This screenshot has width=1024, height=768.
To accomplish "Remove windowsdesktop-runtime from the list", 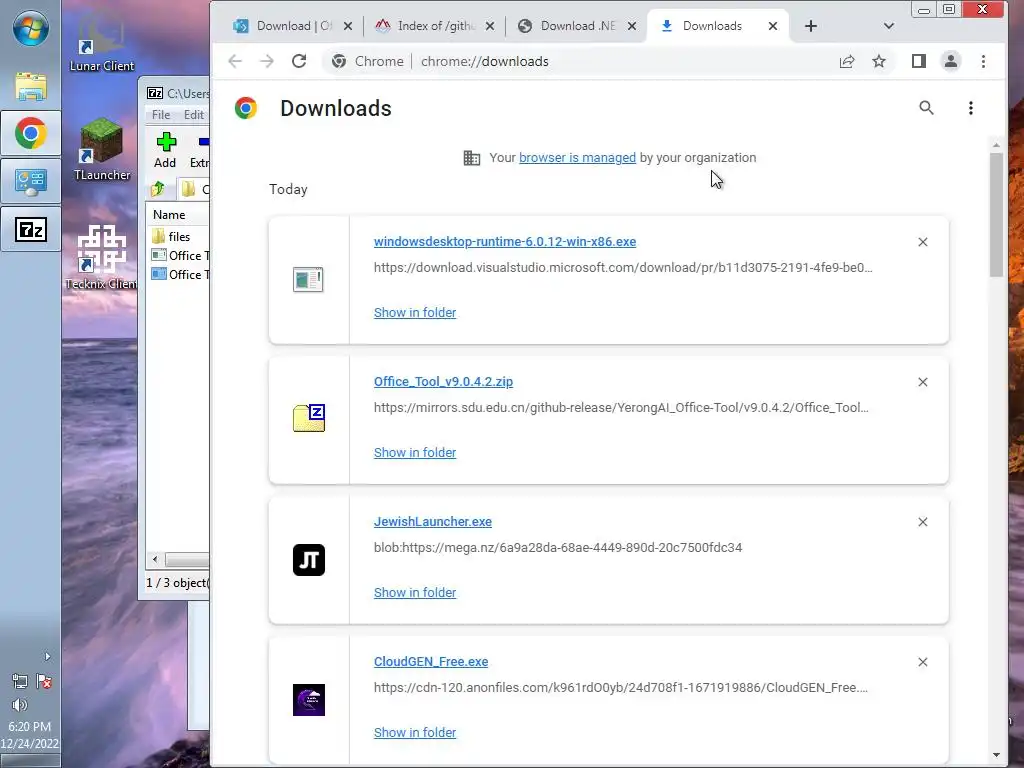I will 923,242.
